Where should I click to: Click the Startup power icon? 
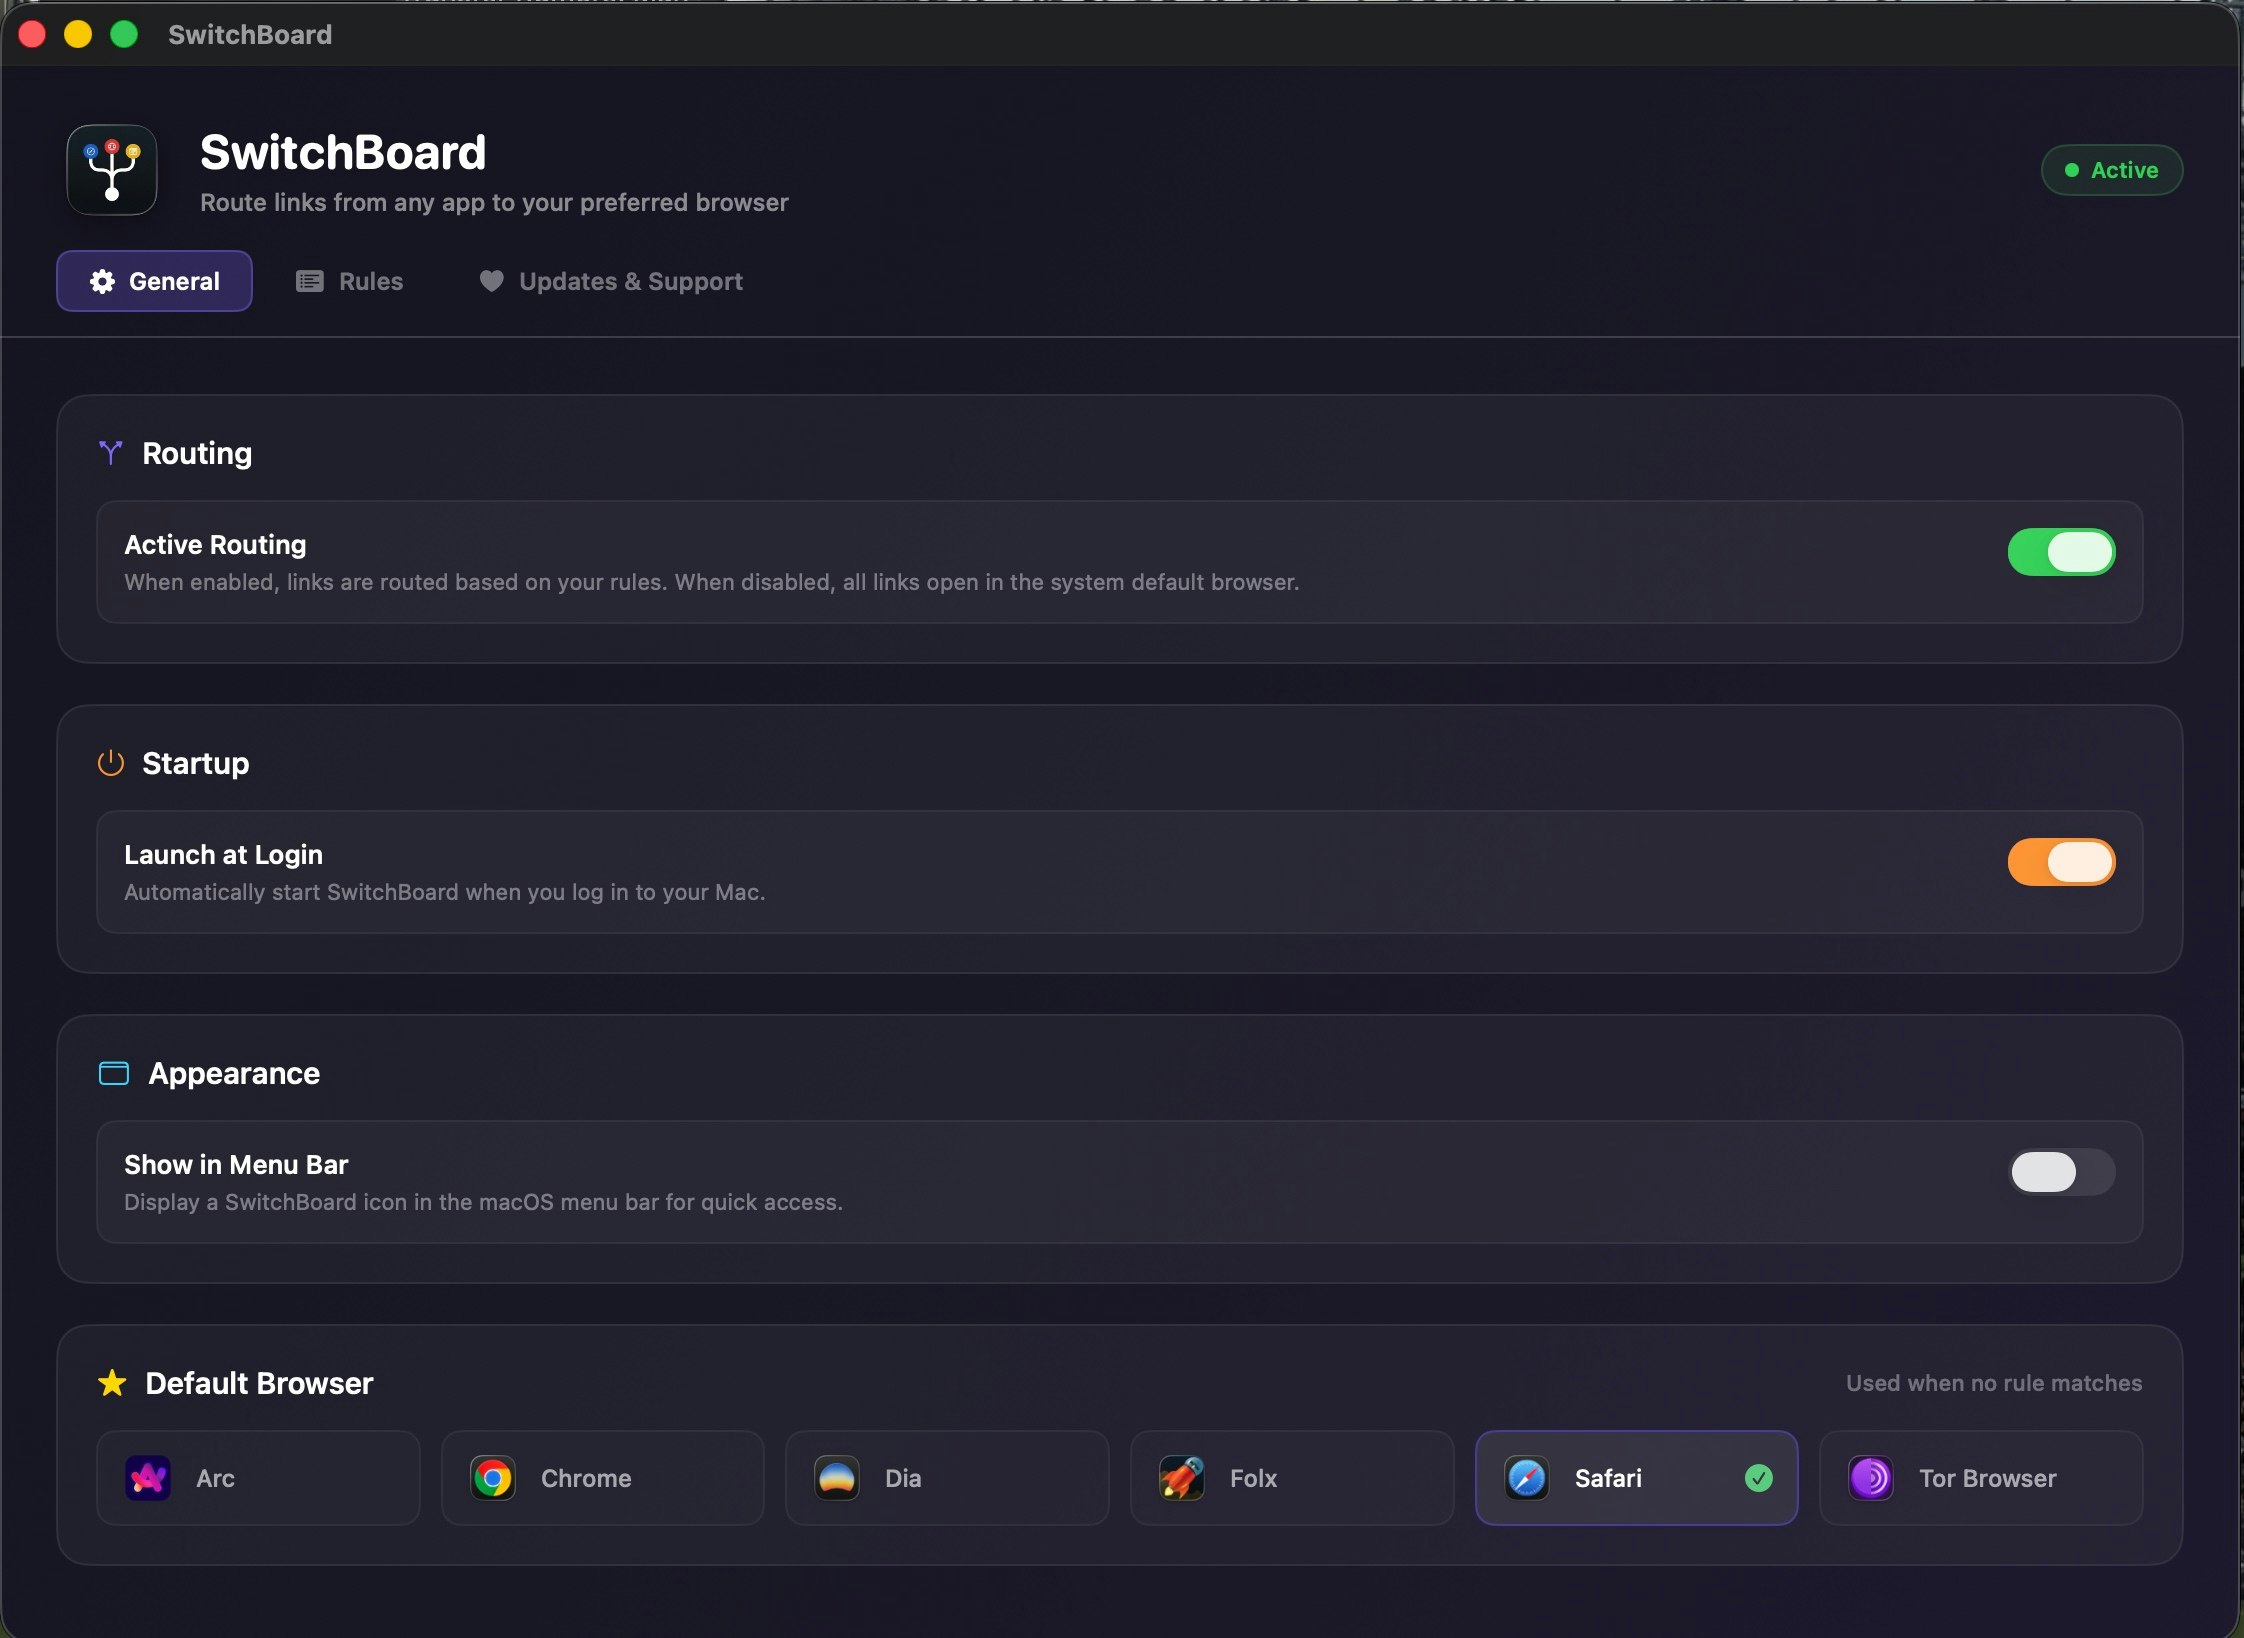coord(110,763)
